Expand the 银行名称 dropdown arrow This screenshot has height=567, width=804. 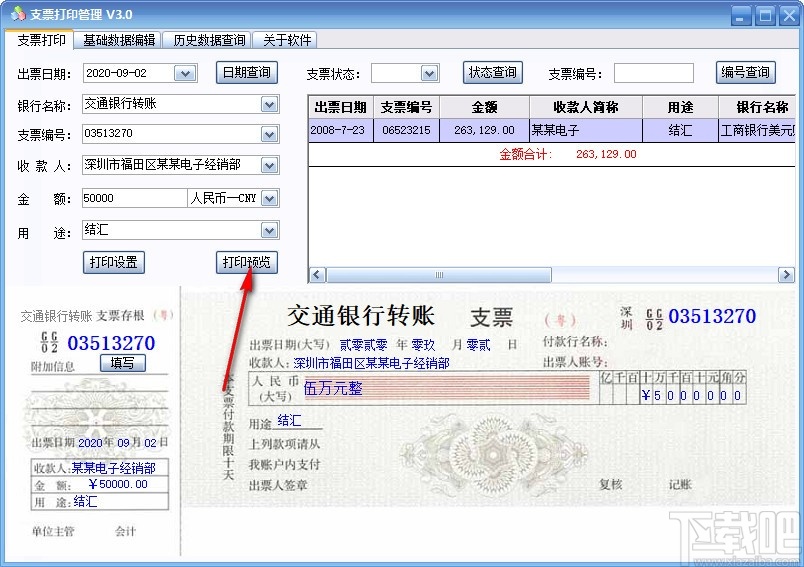click(270, 105)
